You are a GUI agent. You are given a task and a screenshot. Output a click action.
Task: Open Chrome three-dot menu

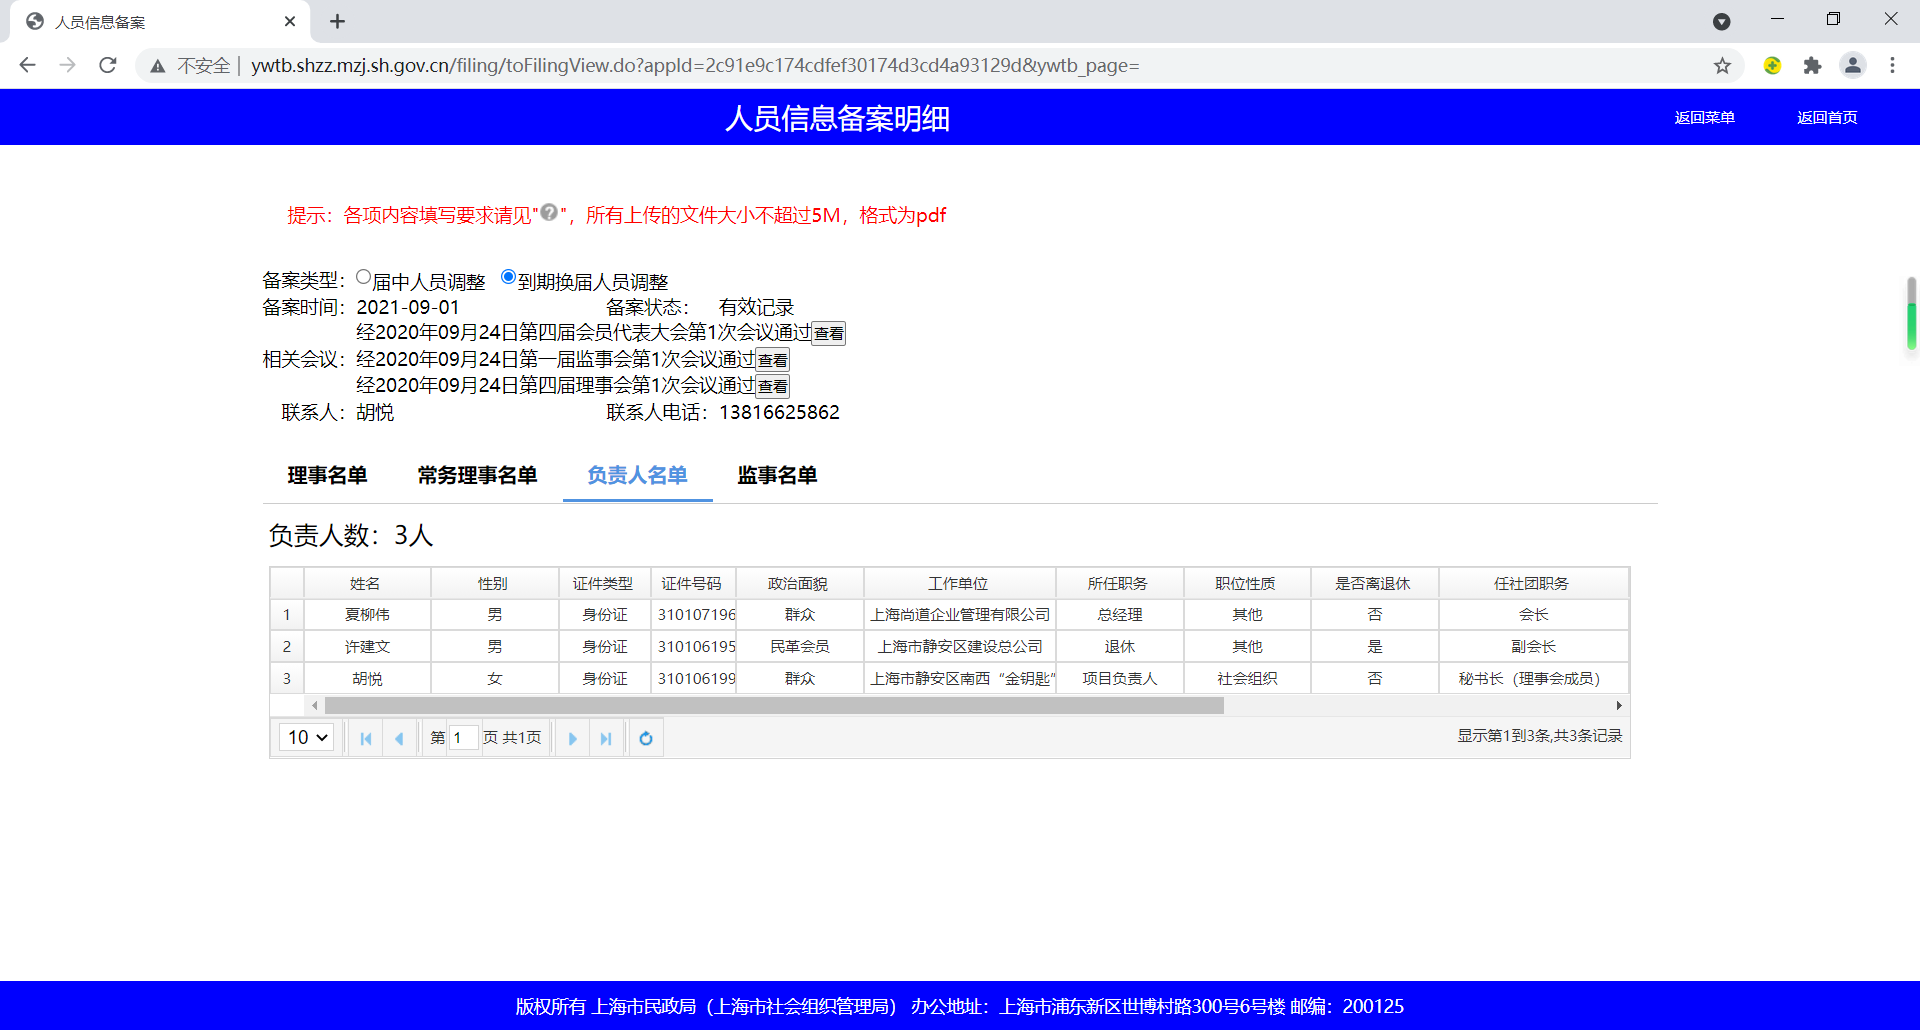1892,66
